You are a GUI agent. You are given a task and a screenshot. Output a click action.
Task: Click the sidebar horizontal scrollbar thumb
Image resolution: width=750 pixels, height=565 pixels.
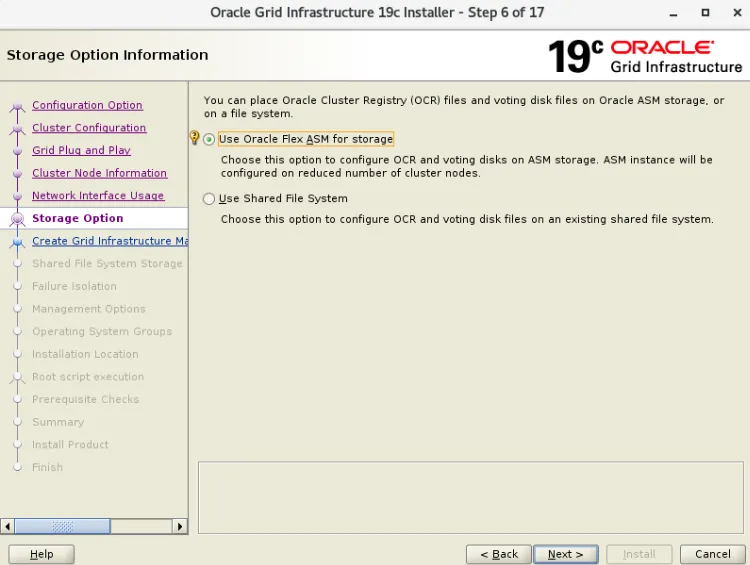coord(63,527)
